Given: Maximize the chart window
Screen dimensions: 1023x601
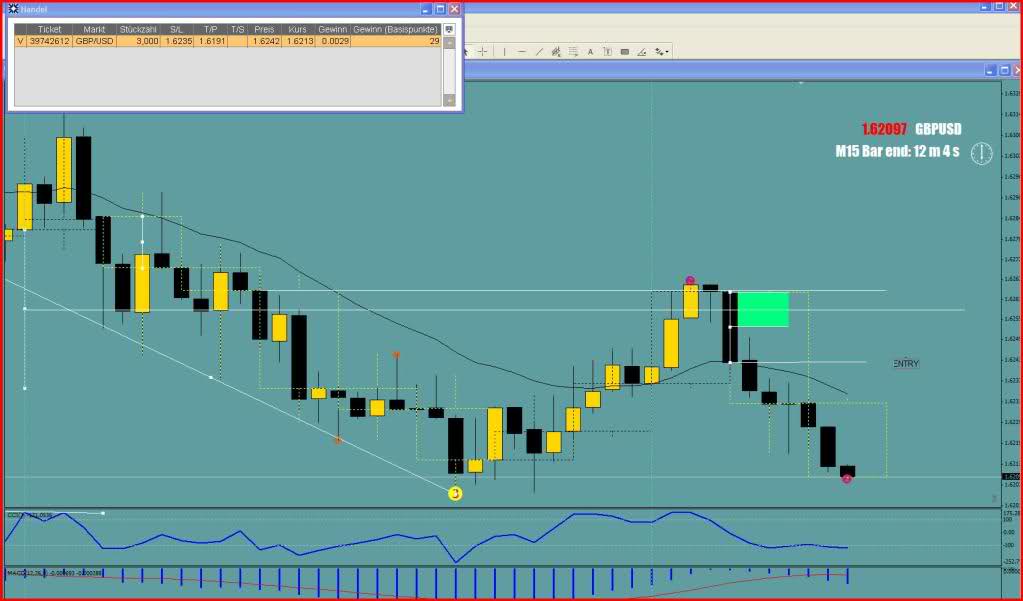Looking at the screenshot, I should coord(1005,70).
